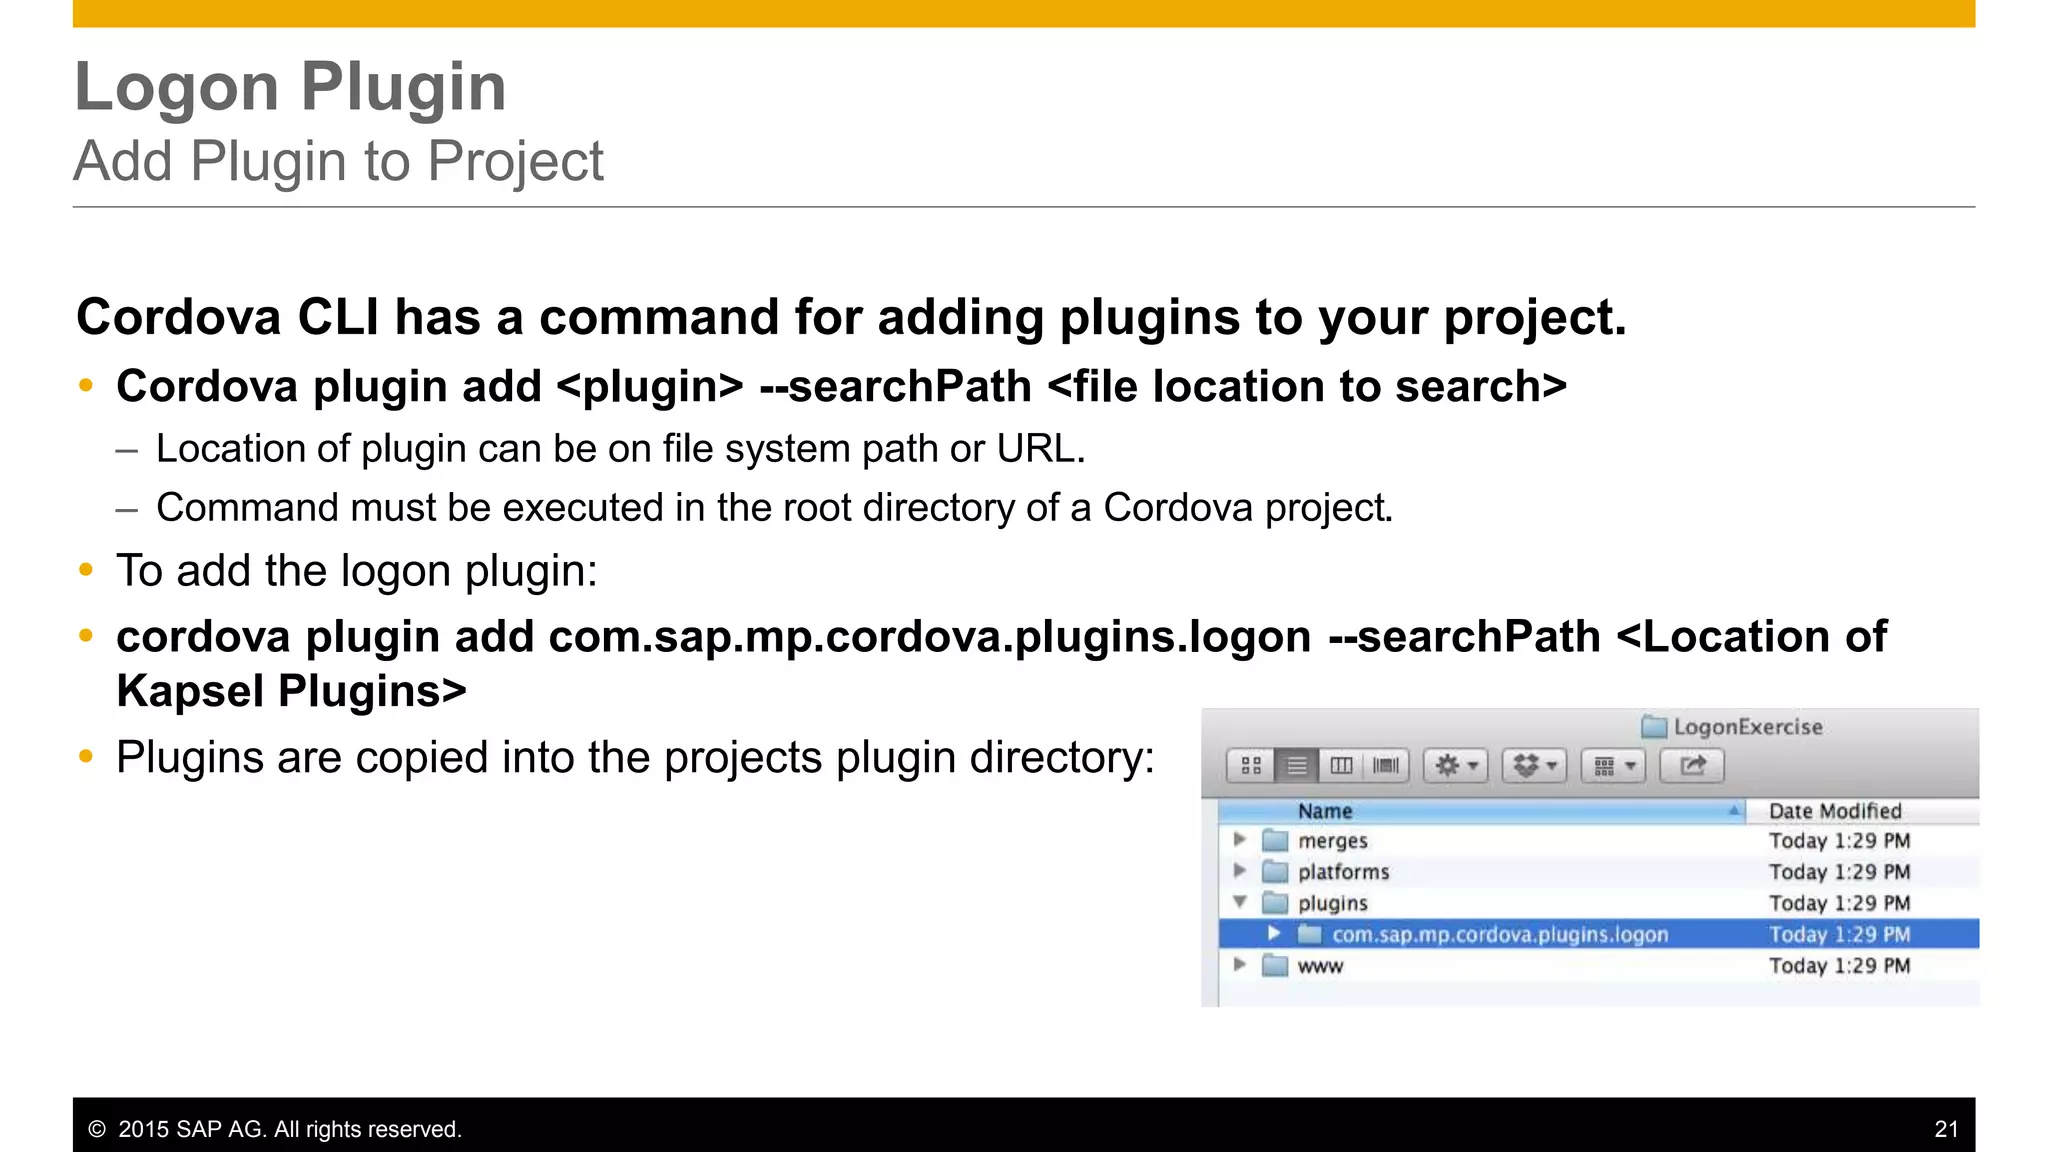Sort by the Date Modified column header
Image resolution: width=2048 pixels, height=1152 pixels.
coord(1862,811)
